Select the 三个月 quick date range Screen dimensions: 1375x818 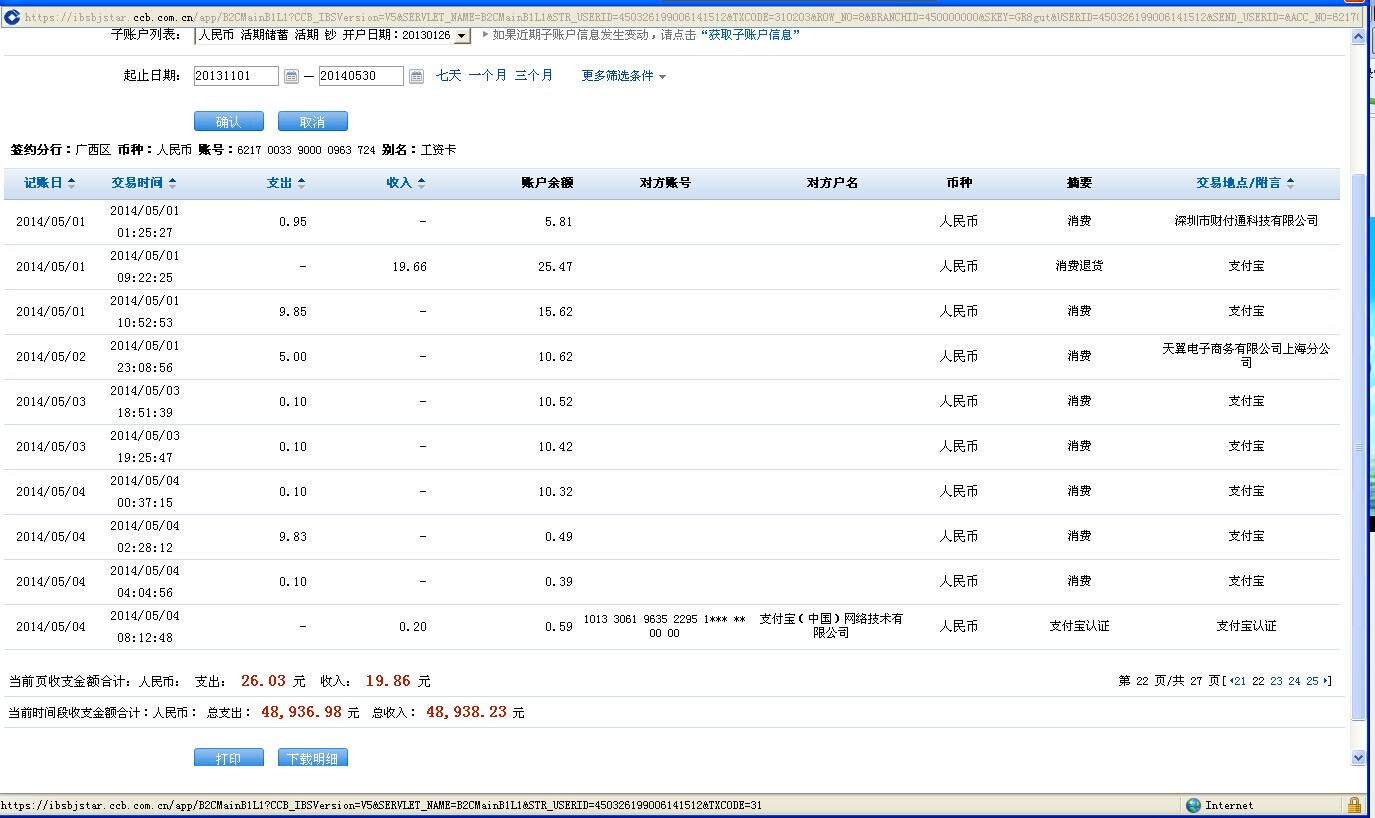pos(533,75)
